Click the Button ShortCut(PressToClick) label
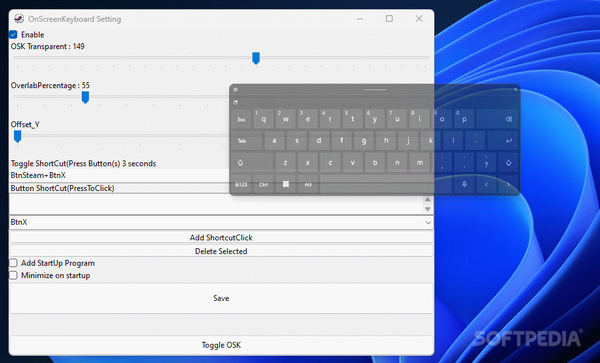This screenshot has height=363, width=600. pos(62,188)
